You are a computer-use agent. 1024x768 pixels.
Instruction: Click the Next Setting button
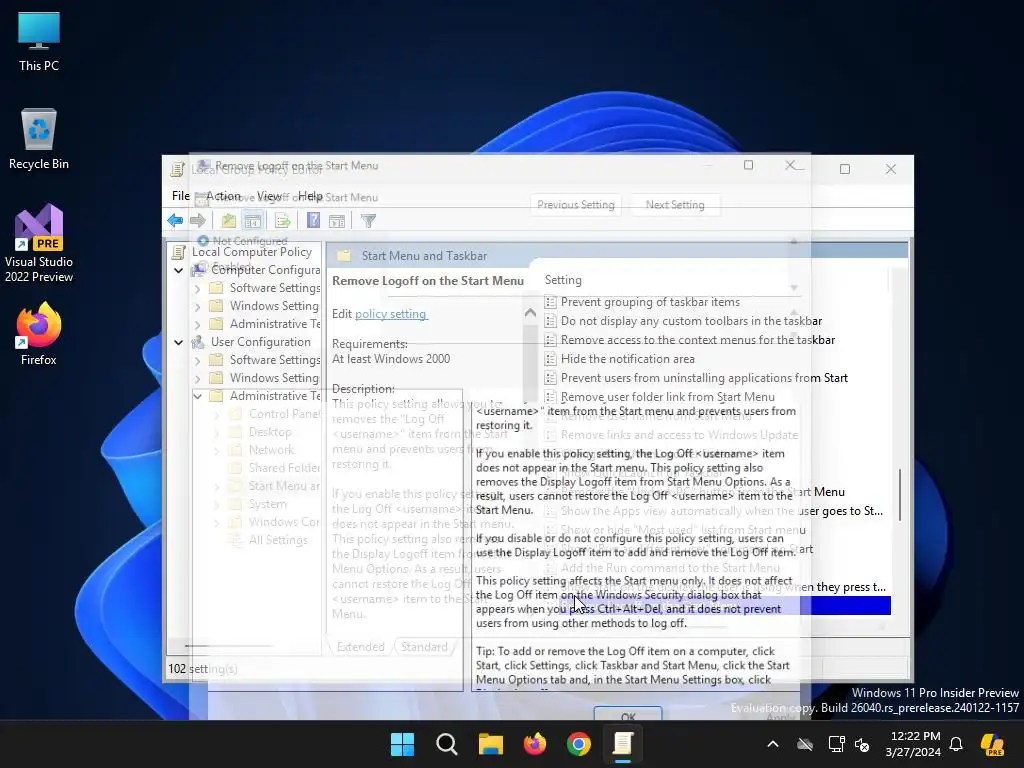(675, 204)
